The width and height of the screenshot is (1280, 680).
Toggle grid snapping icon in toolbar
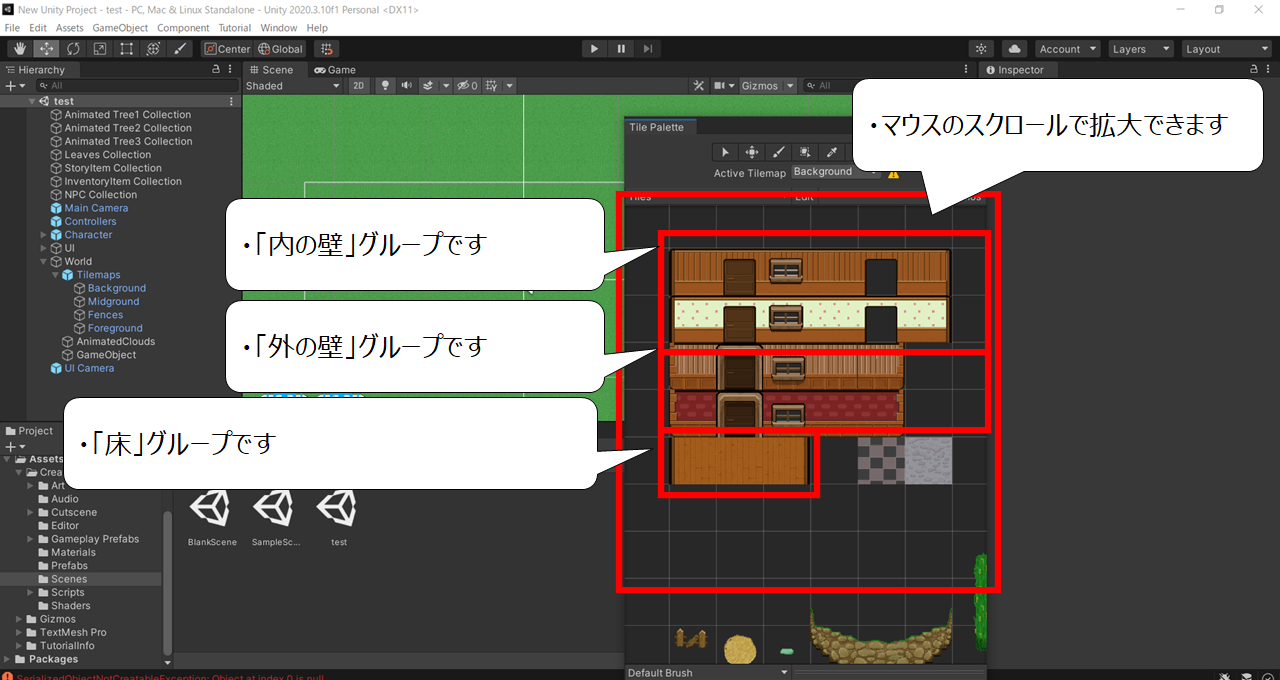point(326,48)
